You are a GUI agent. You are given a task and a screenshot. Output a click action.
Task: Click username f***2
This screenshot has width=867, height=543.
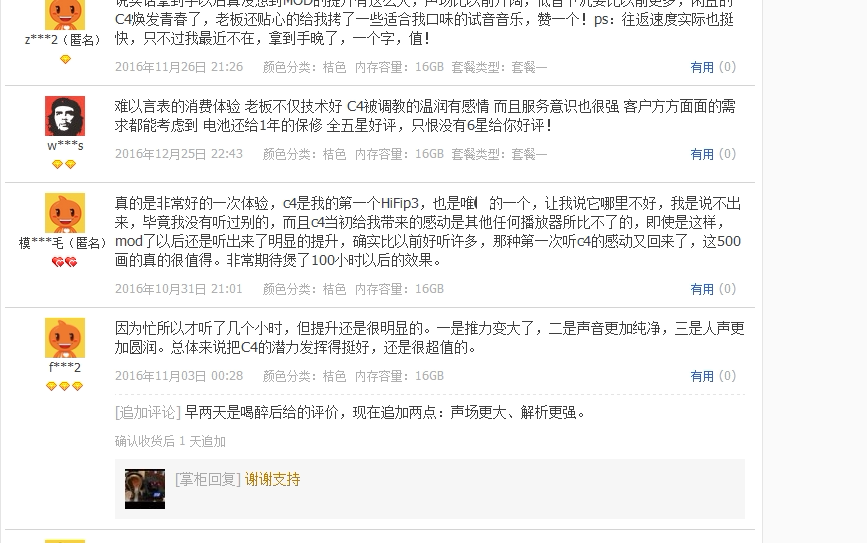[x=65, y=367]
